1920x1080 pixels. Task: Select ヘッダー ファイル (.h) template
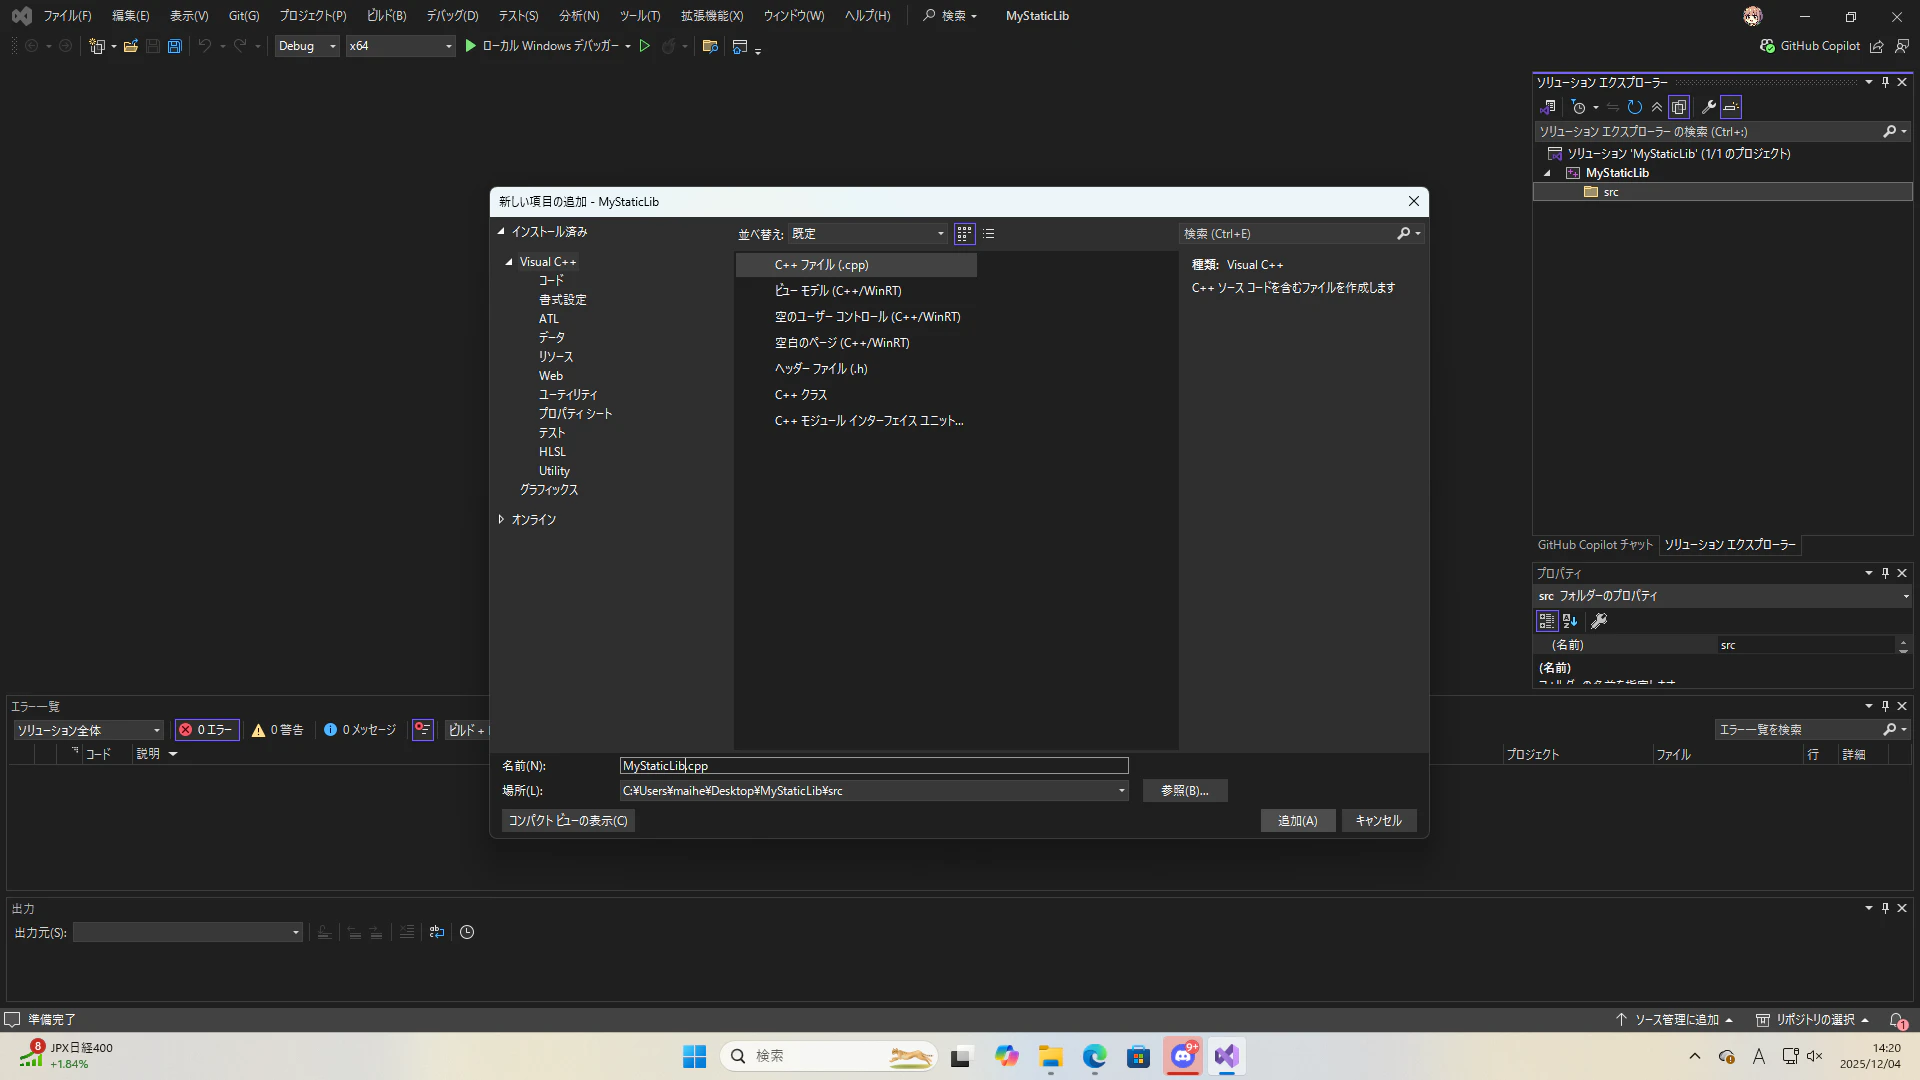tap(820, 369)
